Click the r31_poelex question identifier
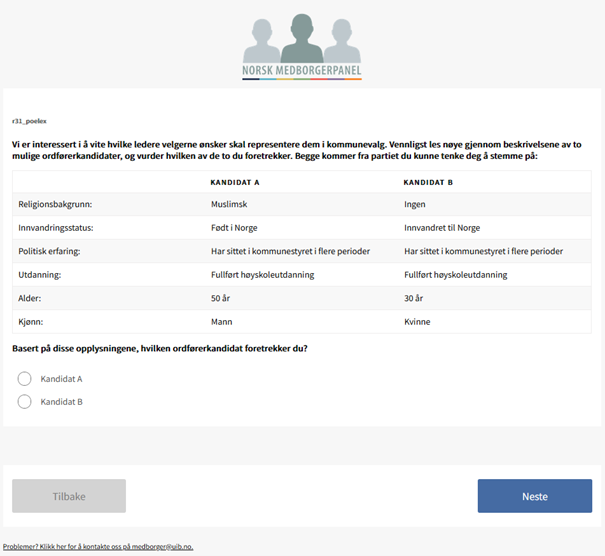This screenshot has height=556, width=605. pos(30,121)
